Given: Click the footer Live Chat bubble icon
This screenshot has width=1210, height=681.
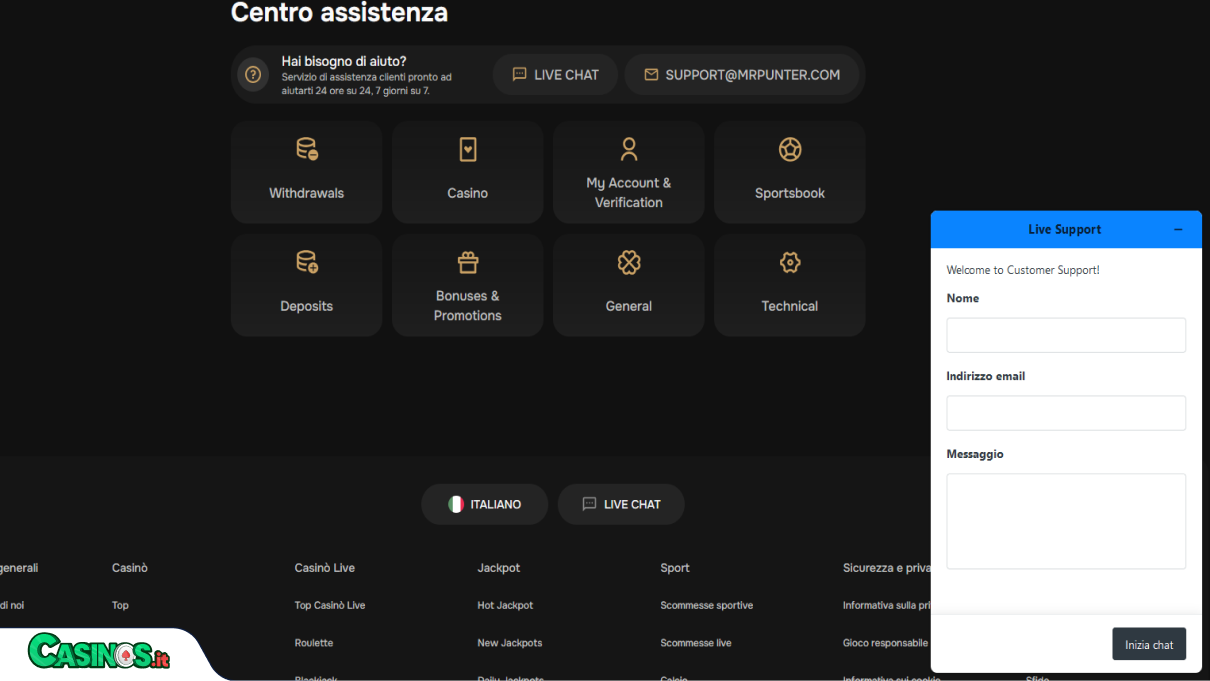Looking at the screenshot, I should pos(589,504).
